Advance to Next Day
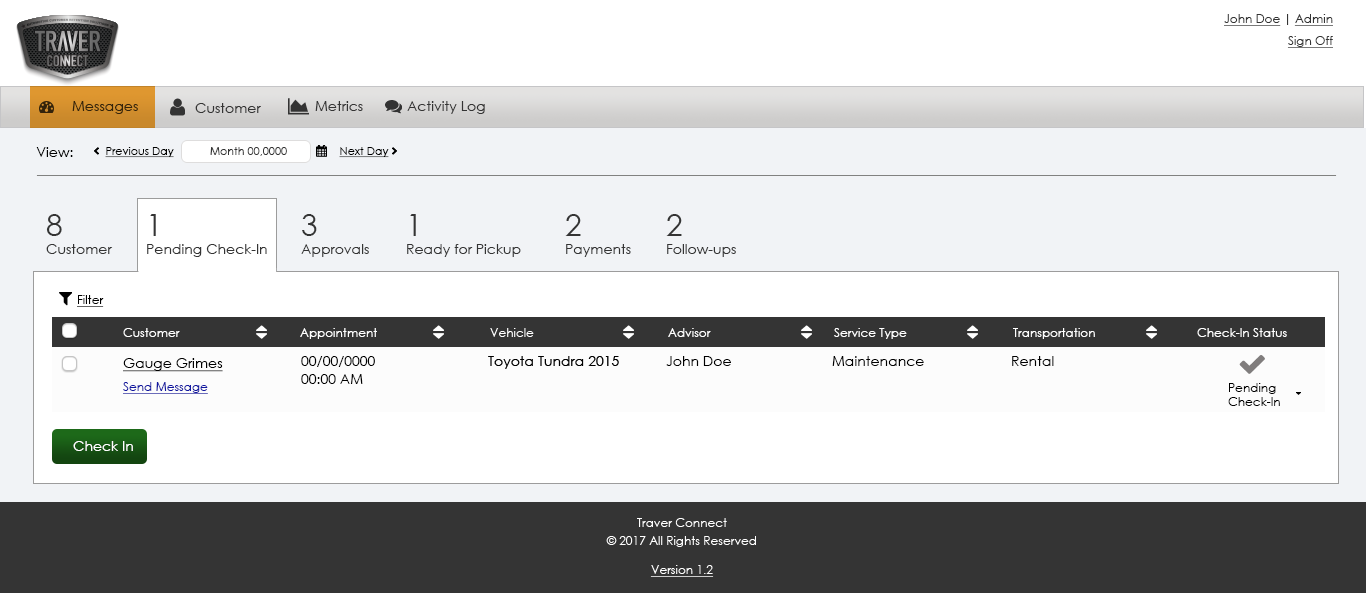 (364, 151)
